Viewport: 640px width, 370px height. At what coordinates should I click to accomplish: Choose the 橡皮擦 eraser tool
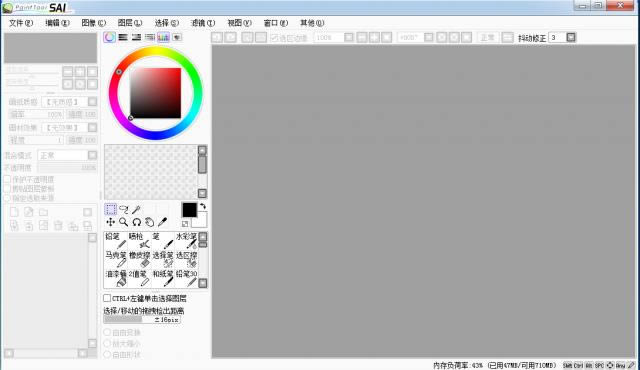point(139,259)
